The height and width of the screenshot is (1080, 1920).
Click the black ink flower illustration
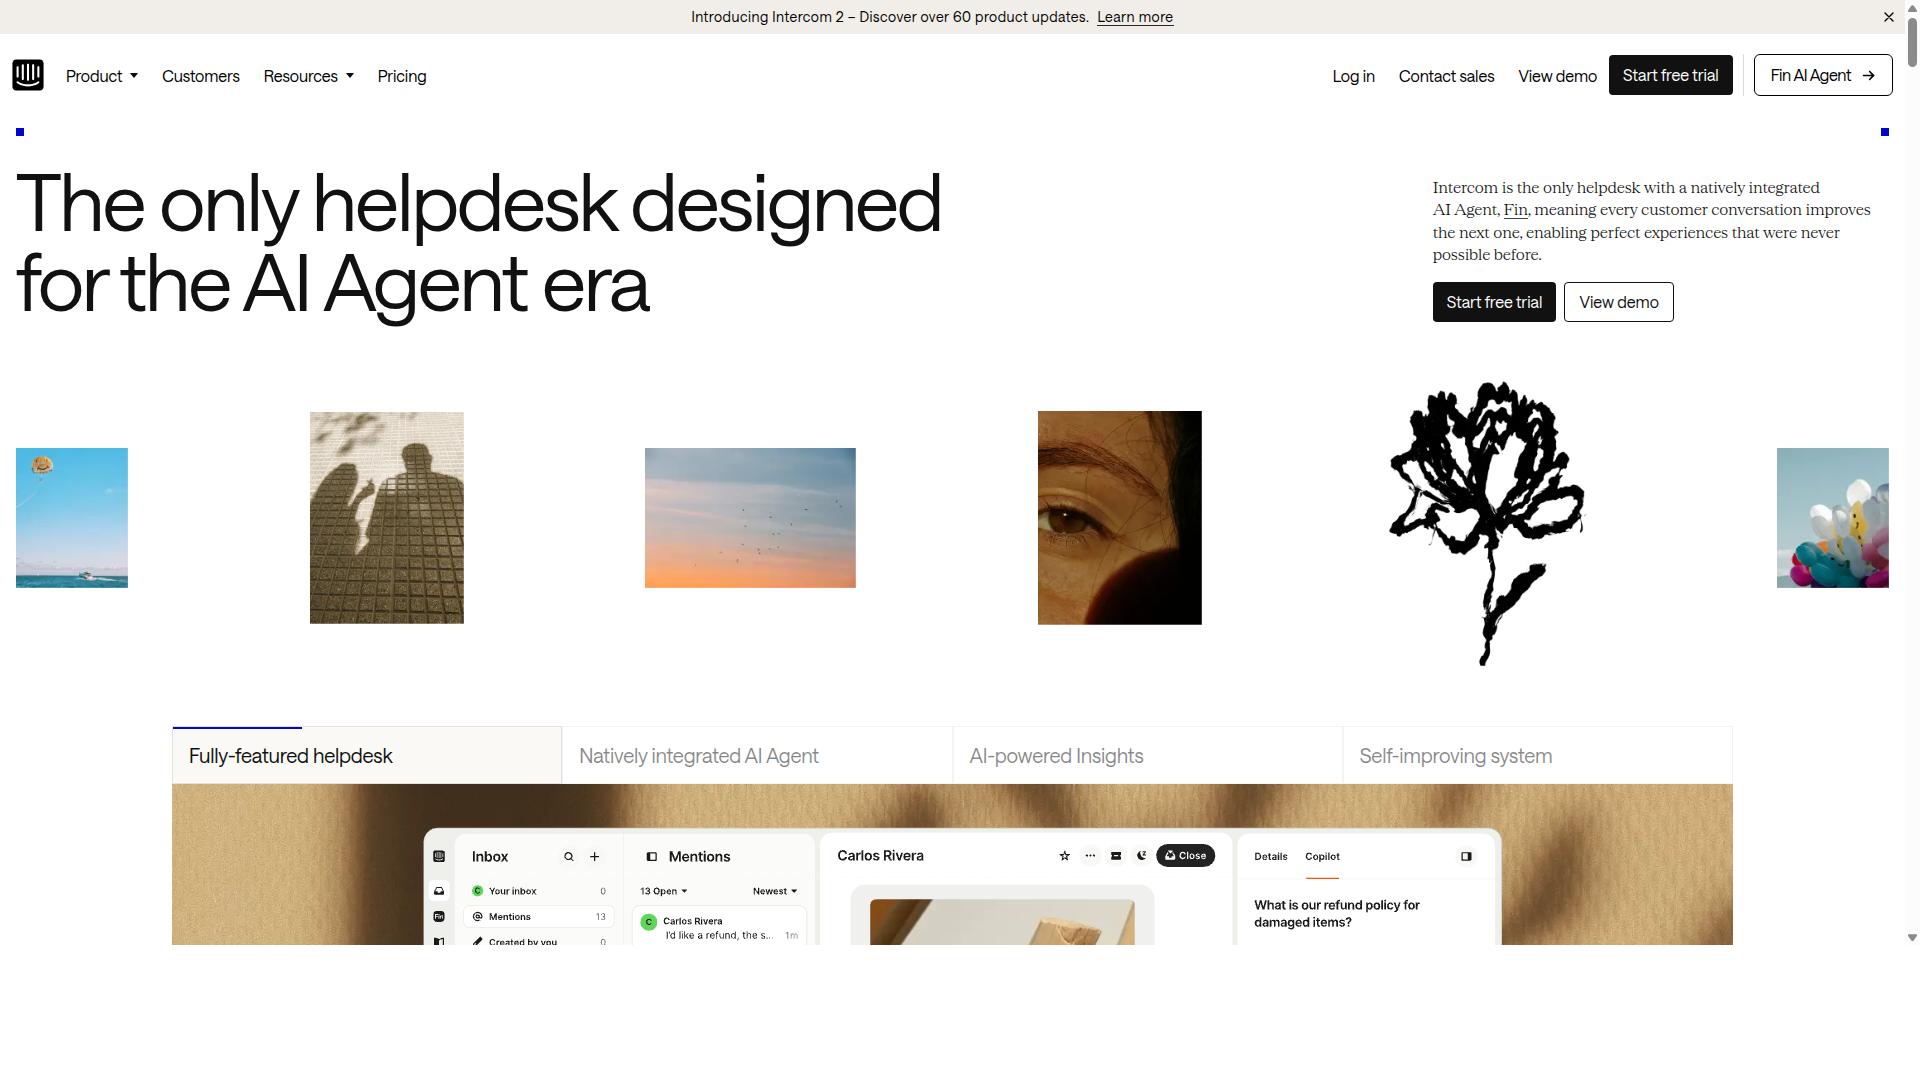click(1487, 522)
